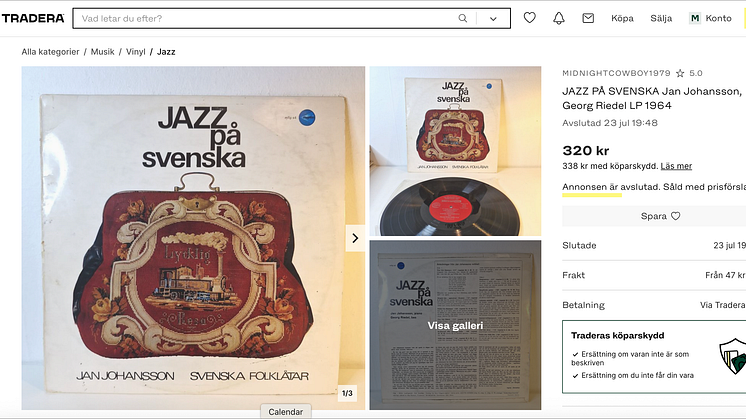The height and width of the screenshot is (419, 746).
Task: Go to Alla kategorier breadcrumb
Action: 50,52
